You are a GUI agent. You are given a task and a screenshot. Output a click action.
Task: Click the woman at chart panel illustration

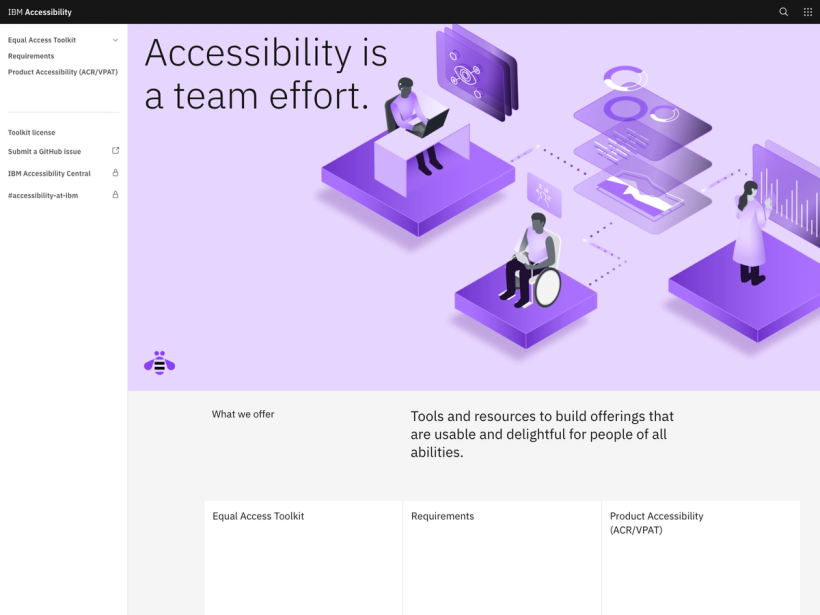click(752, 232)
